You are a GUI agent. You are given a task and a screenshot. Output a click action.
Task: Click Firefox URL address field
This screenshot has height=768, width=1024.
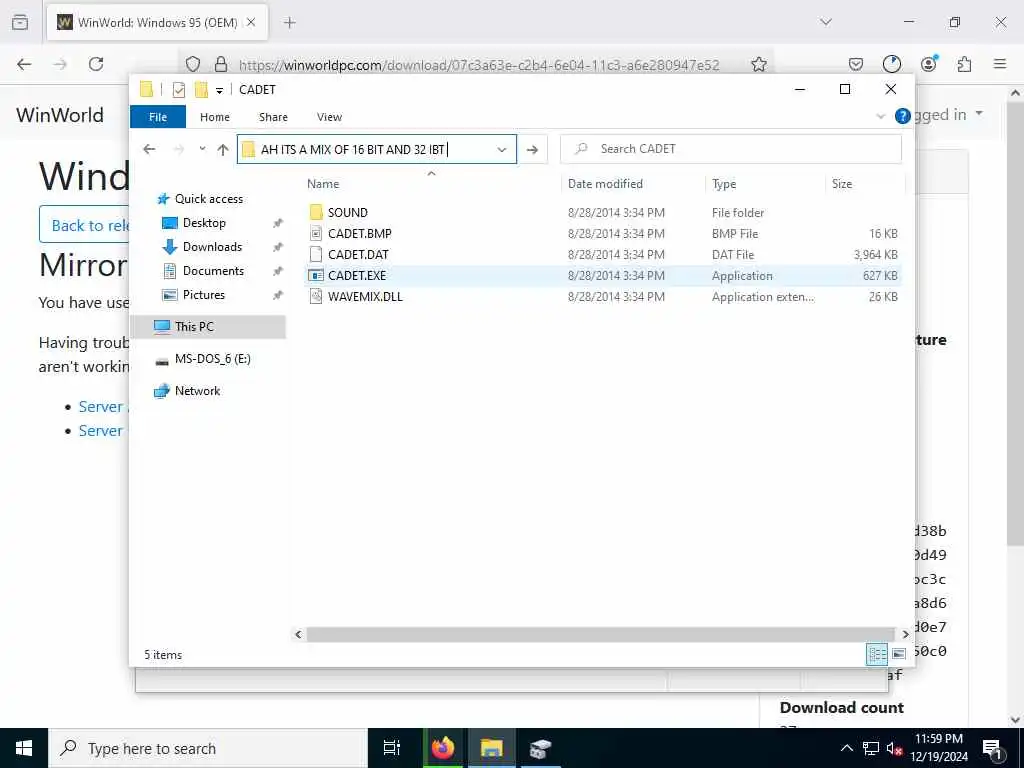[x=480, y=65]
